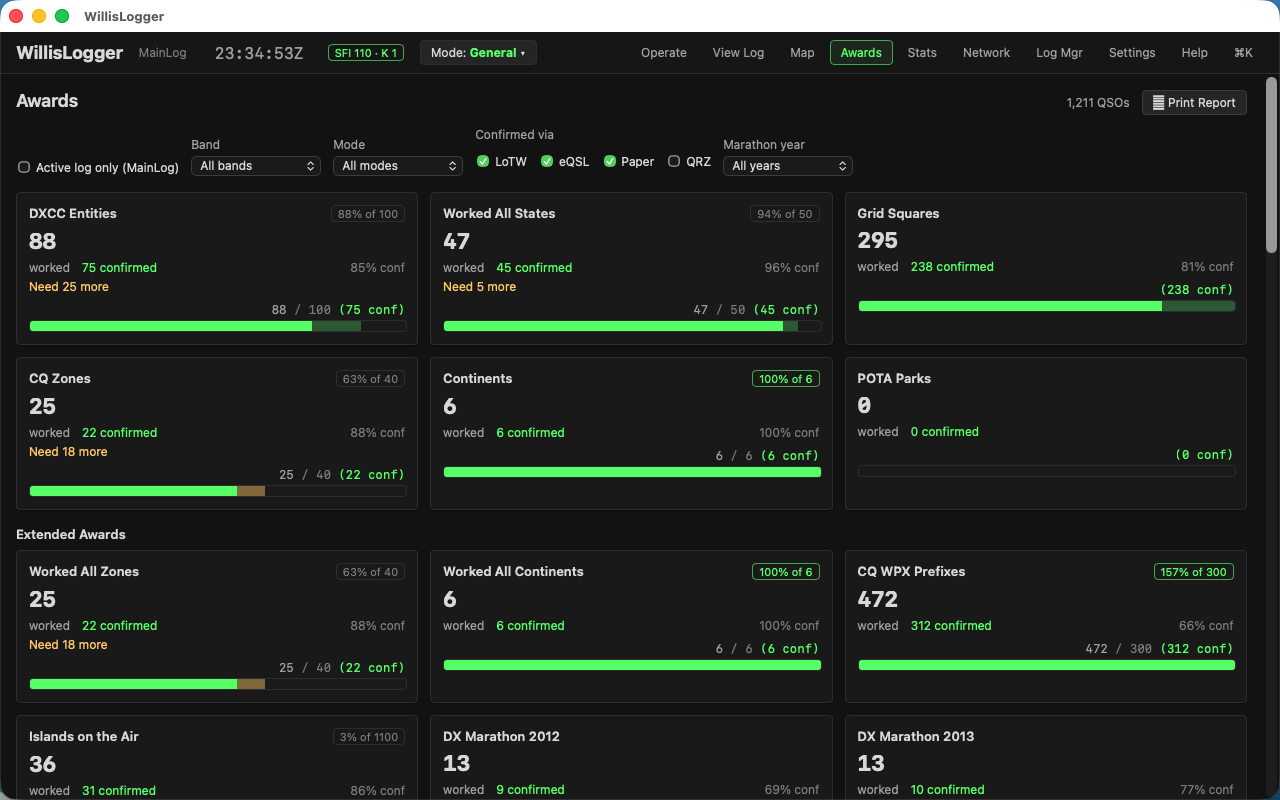
Task: Enable the QRZ confirmation checkbox
Action: 674,161
